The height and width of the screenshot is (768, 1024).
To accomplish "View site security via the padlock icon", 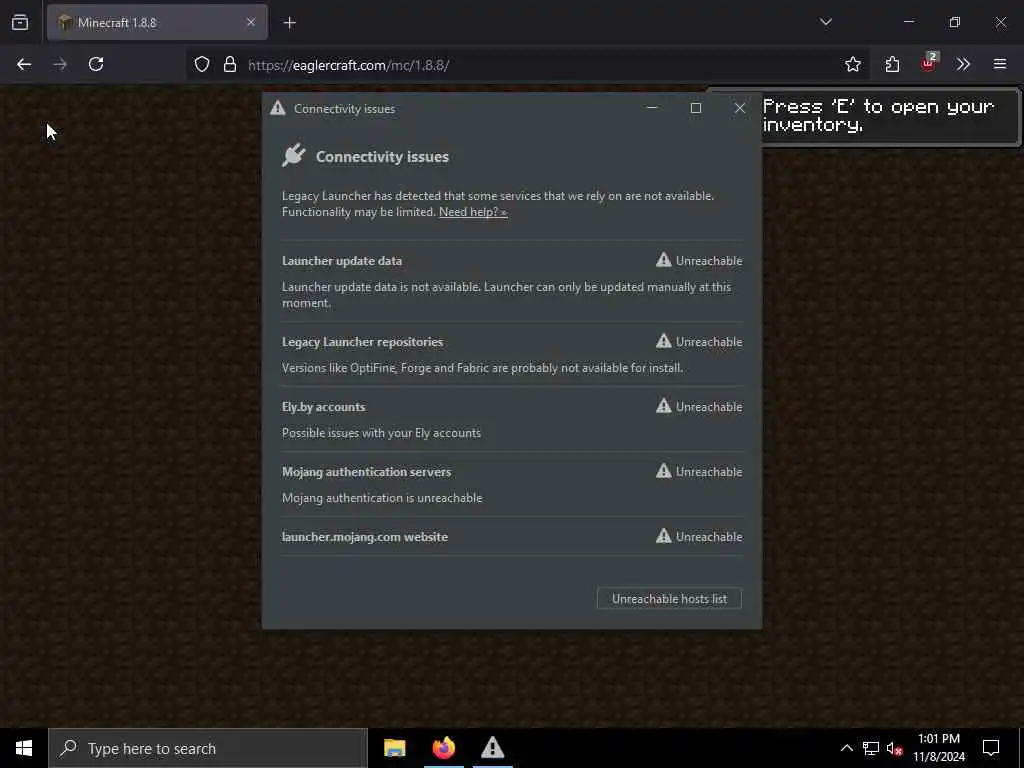I will [229, 64].
